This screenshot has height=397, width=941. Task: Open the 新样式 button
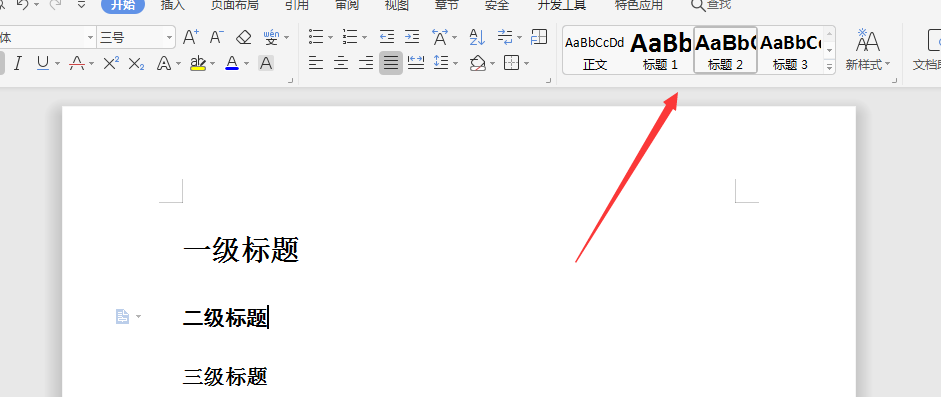pos(868,49)
